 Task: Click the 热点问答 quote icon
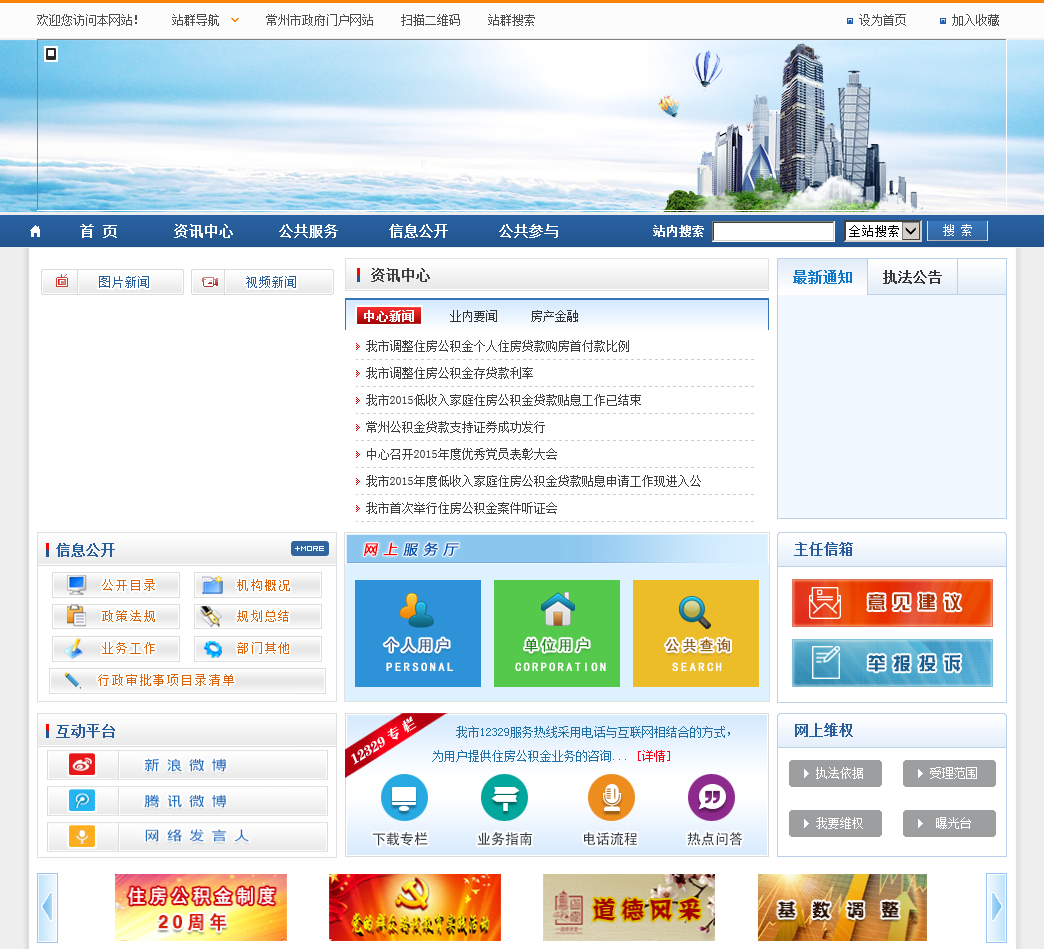712,797
